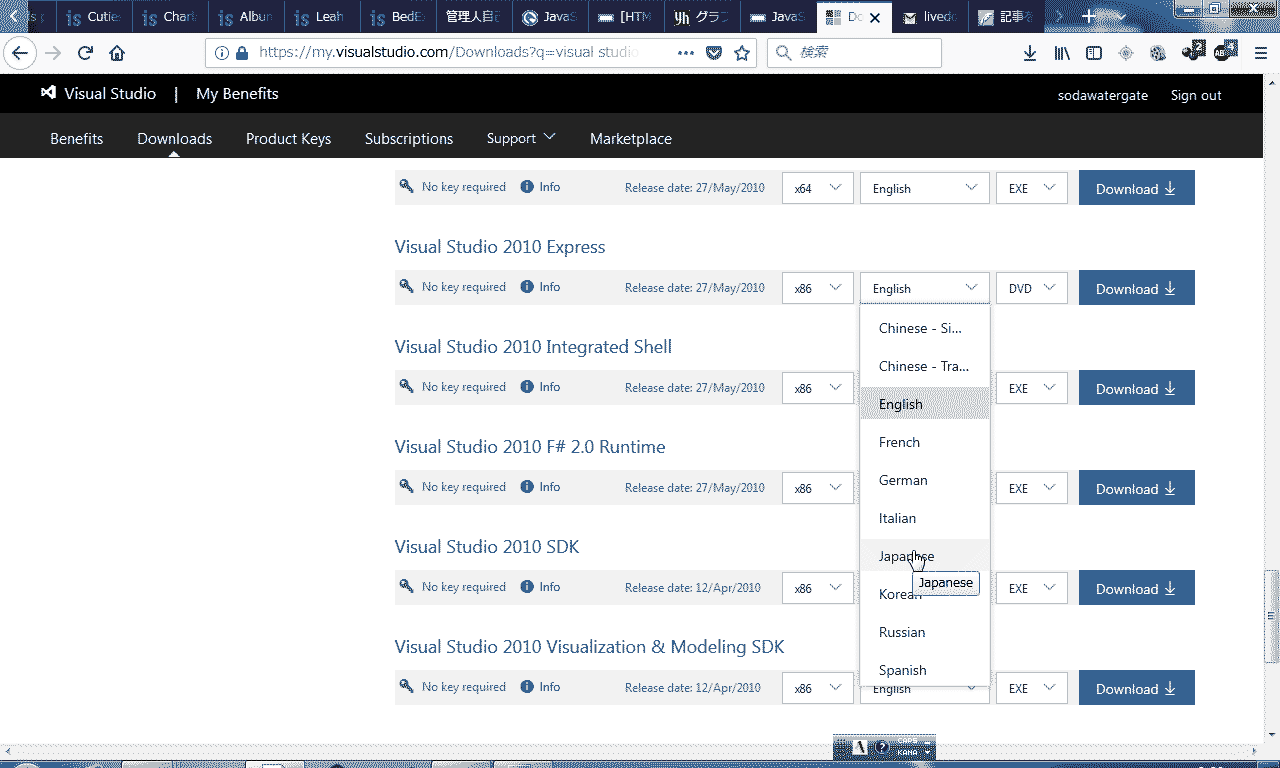Open the sidebar panel icon
Viewport: 1280px width, 768px height.
(x=1093, y=53)
